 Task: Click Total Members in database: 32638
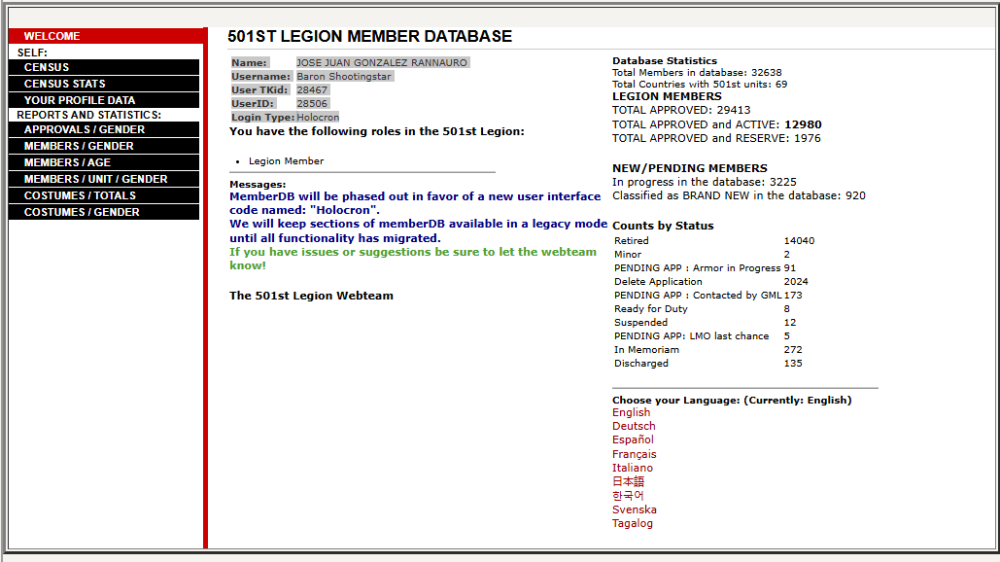[696, 73]
